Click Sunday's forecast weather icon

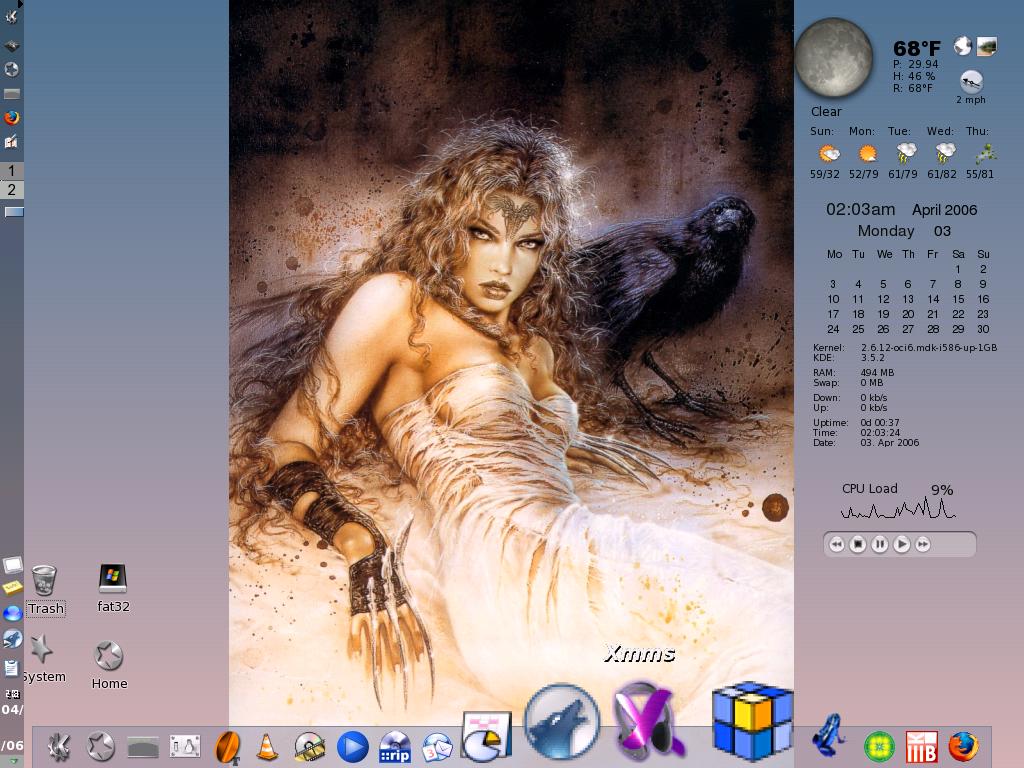tap(829, 153)
